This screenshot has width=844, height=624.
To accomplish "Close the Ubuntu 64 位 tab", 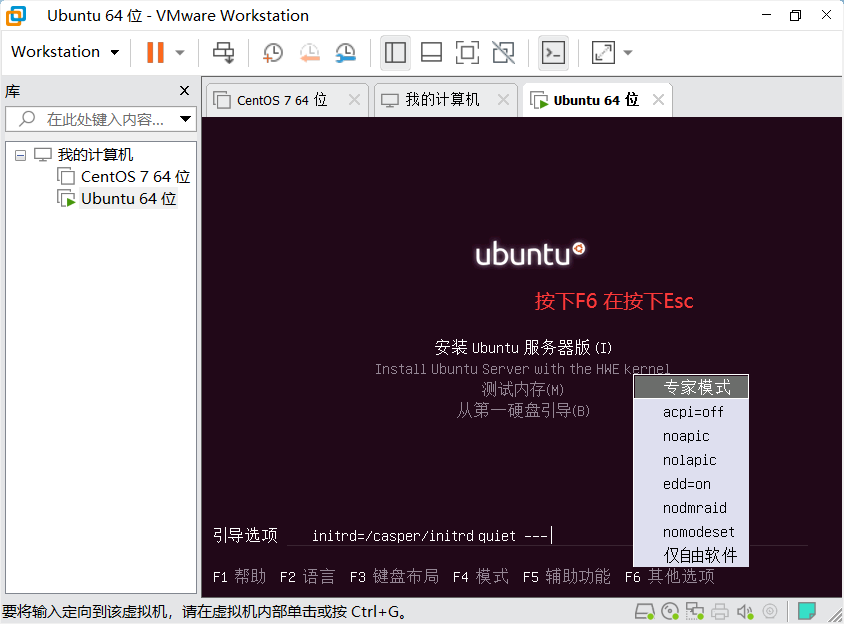I will point(658,100).
